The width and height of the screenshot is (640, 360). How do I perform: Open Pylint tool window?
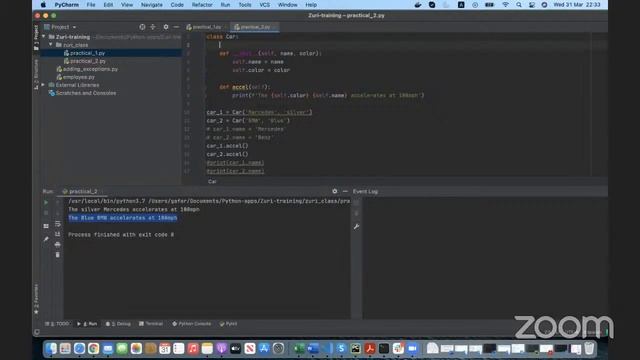click(228, 324)
